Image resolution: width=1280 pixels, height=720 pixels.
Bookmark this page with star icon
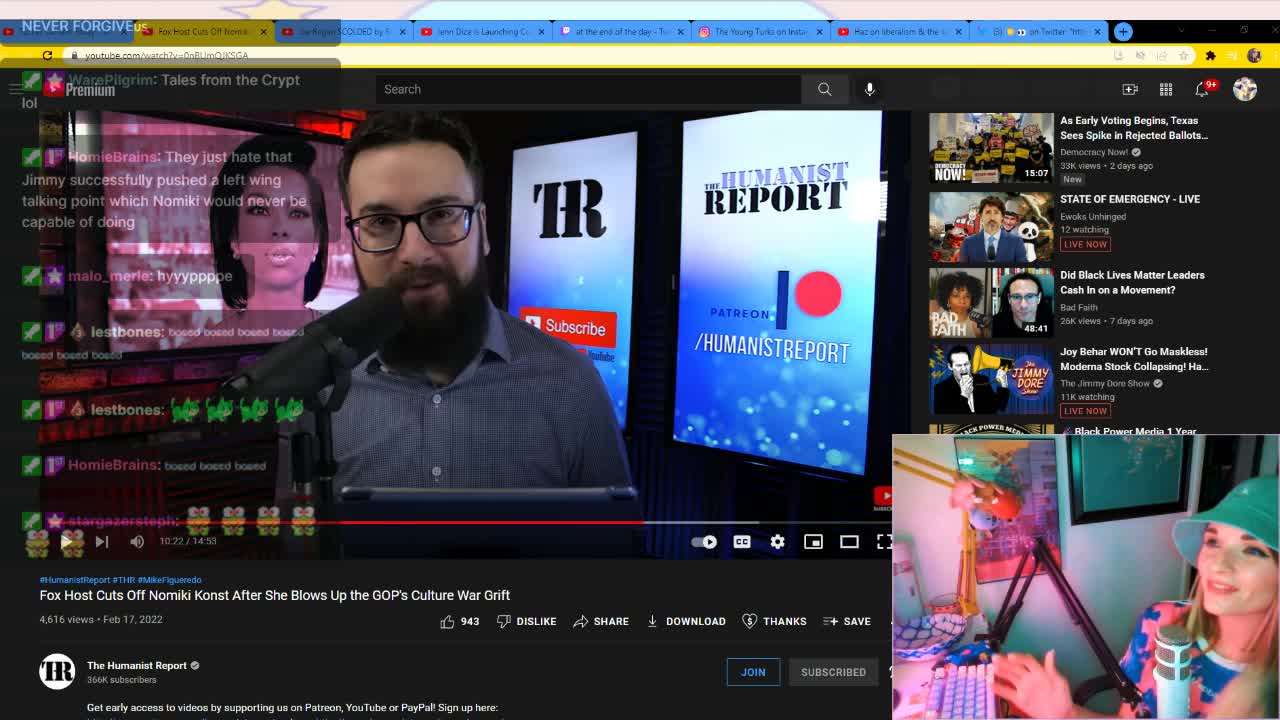point(1184,56)
